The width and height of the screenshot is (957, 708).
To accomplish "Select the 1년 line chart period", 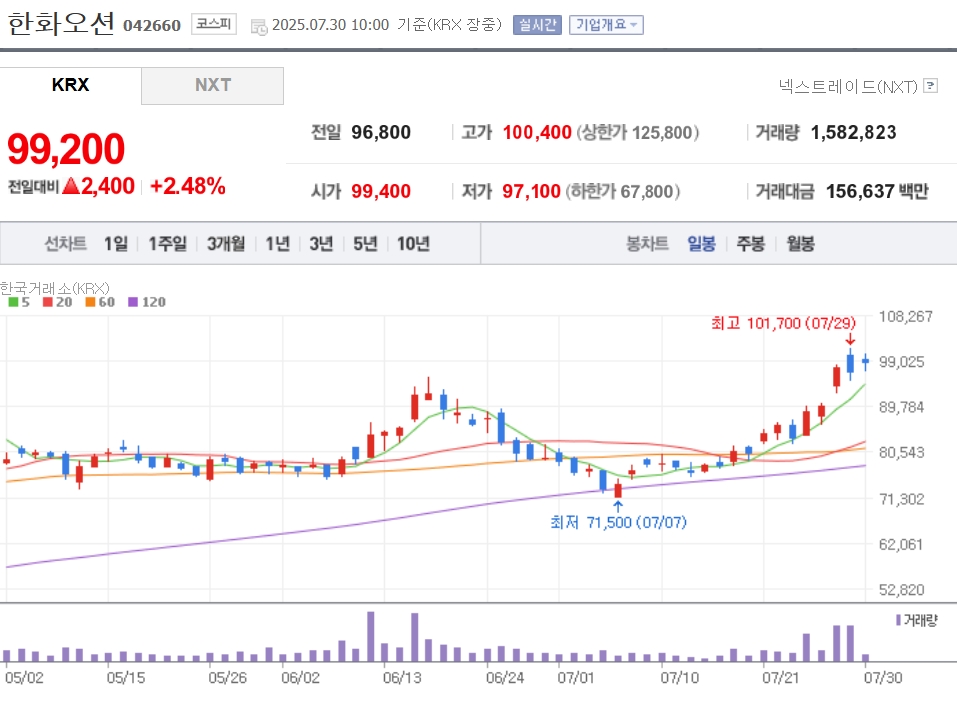I will click(x=278, y=244).
